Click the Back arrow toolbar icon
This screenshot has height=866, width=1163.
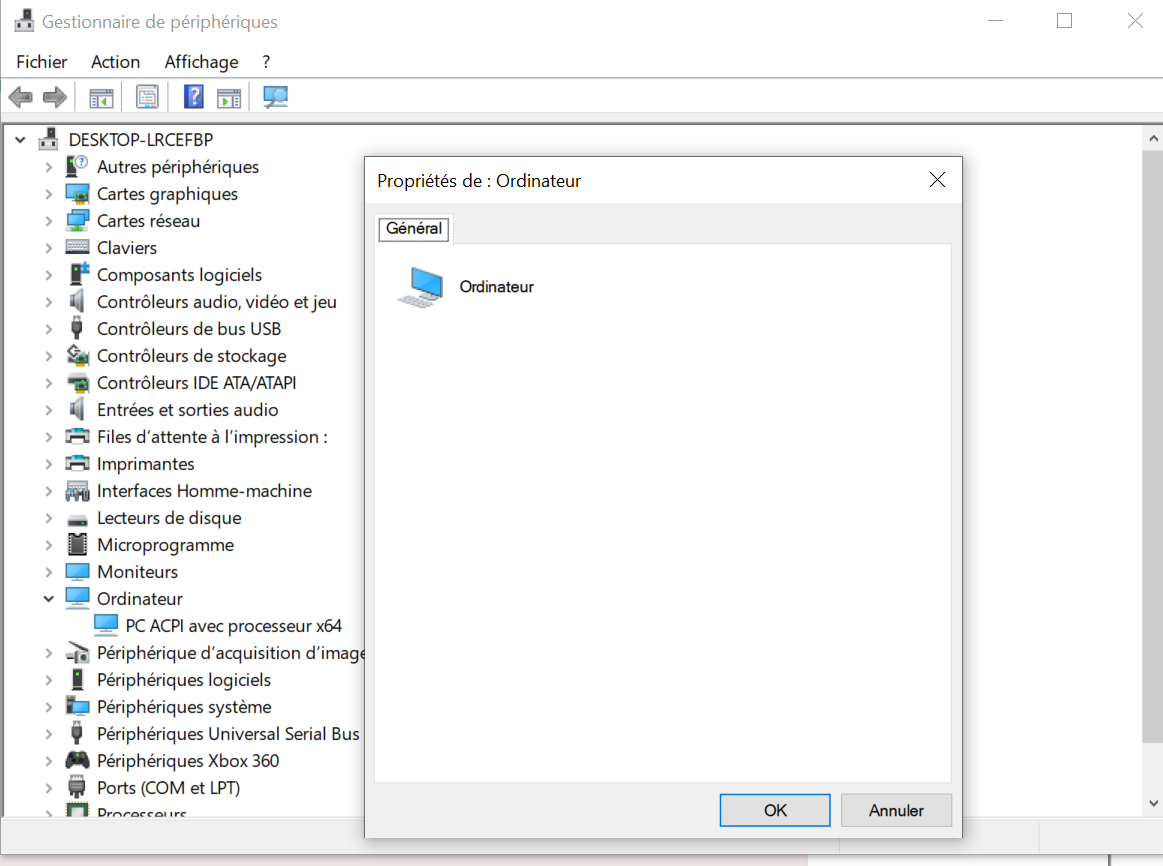(21, 97)
